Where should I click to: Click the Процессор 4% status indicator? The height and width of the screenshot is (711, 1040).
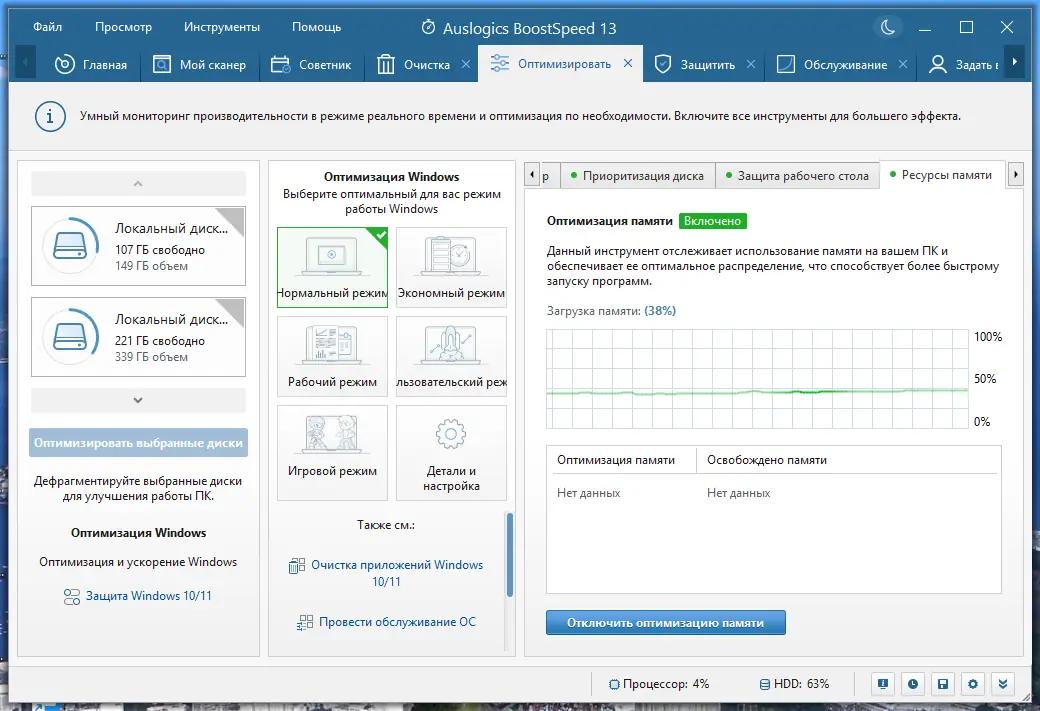(659, 684)
